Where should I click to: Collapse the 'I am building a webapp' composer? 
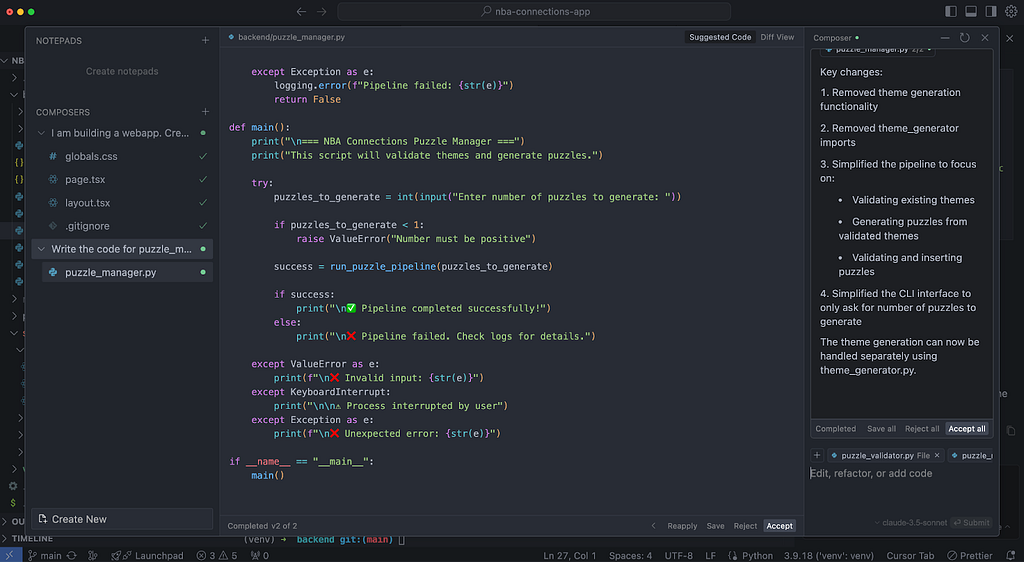(x=41, y=133)
